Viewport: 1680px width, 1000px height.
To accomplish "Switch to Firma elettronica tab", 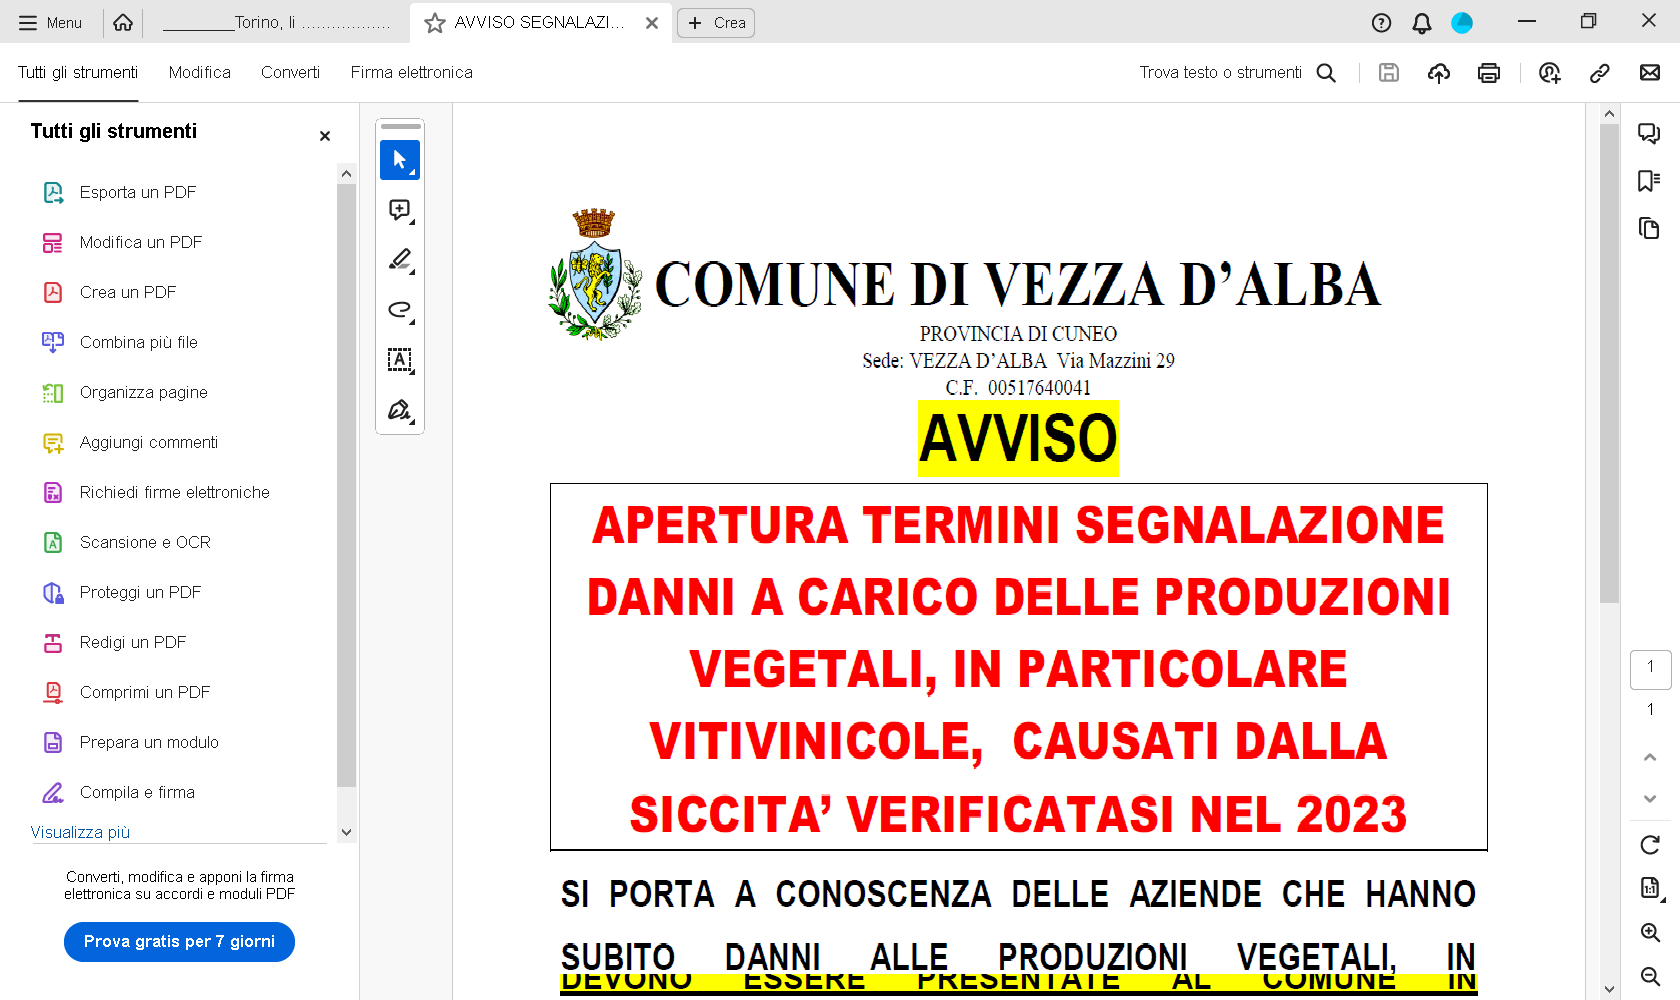I will [x=411, y=73].
